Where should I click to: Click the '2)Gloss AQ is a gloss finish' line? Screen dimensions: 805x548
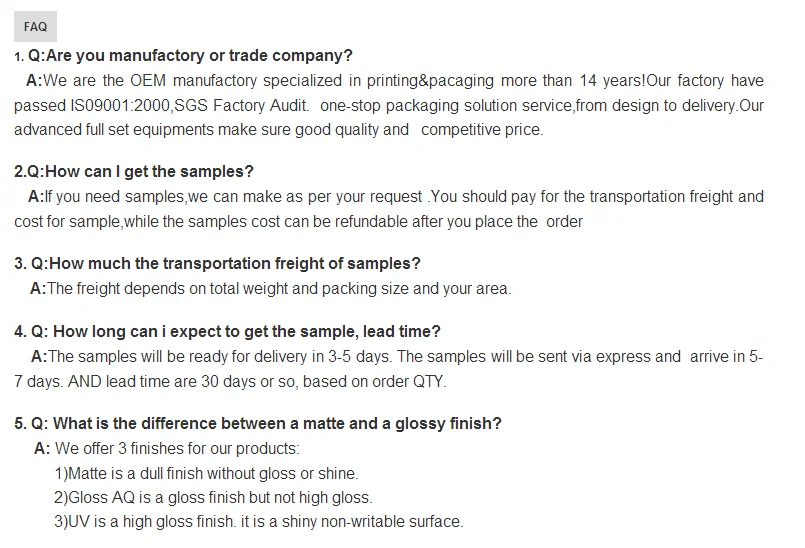click(x=213, y=497)
